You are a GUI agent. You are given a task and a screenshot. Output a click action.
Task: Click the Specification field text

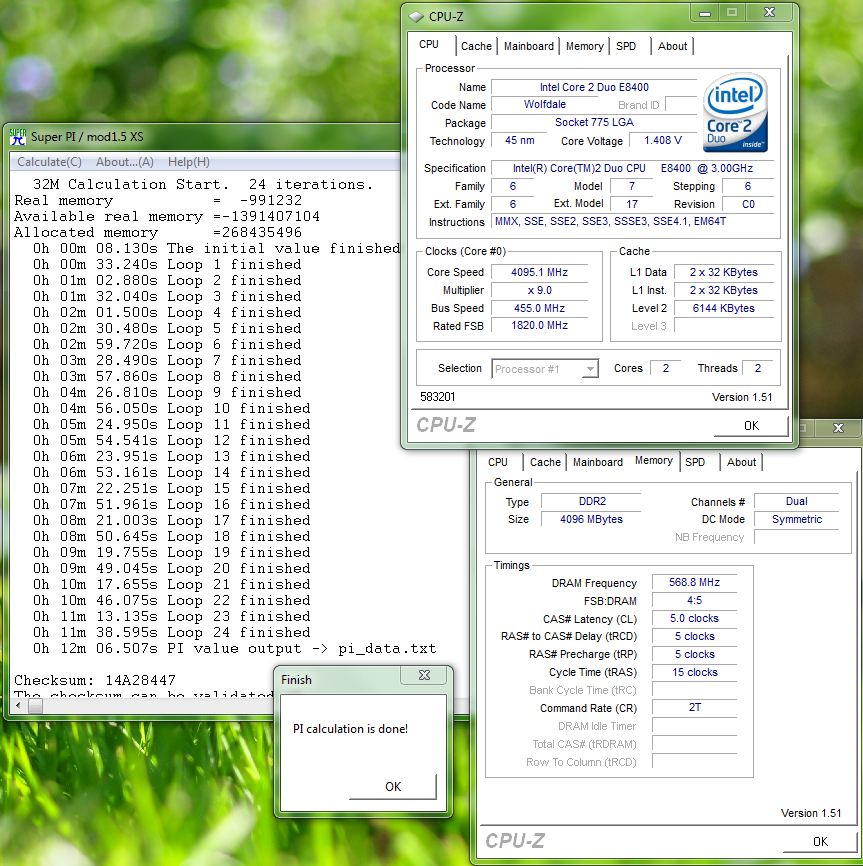pyautogui.click(x=633, y=168)
